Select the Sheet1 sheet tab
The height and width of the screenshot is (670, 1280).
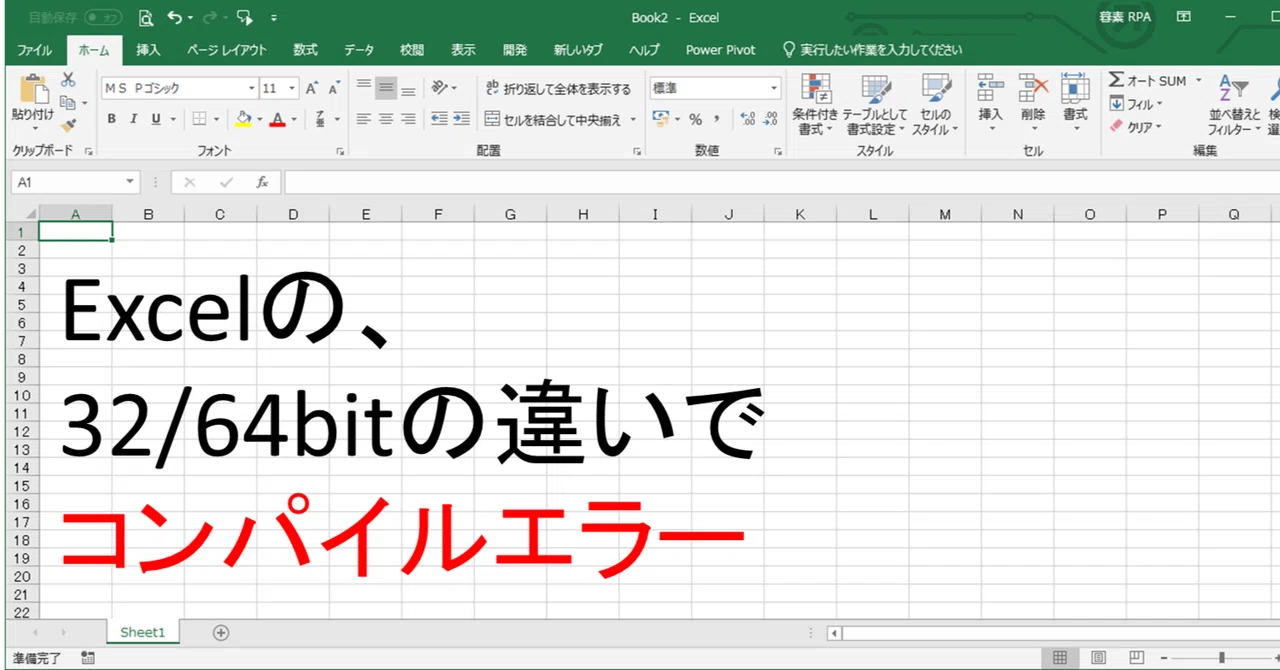(142, 632)
